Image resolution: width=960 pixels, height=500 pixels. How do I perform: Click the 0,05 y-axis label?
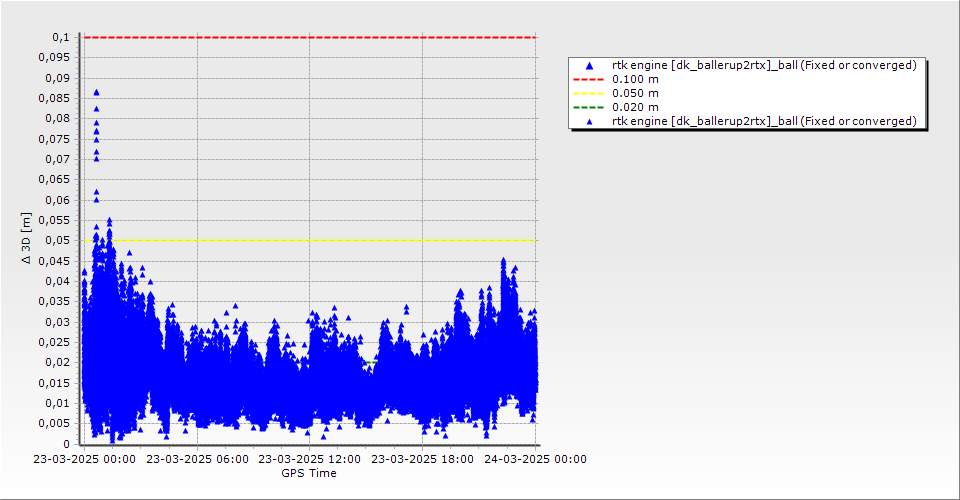(58, 241)
